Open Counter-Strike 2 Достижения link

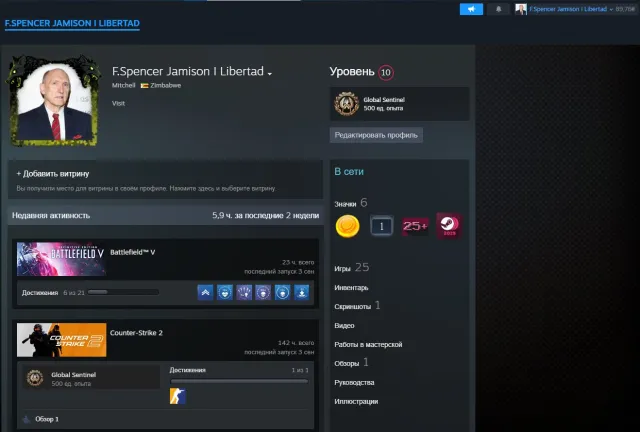[187, 370]
